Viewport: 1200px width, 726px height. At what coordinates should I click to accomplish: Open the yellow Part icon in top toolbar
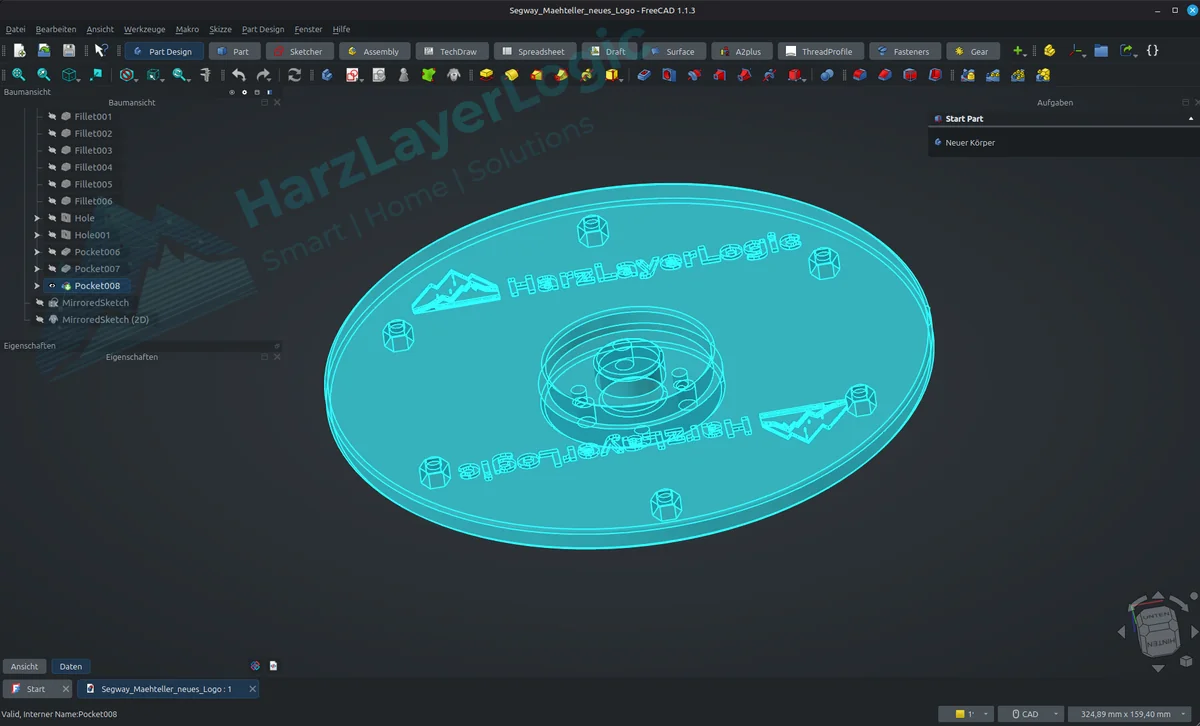(1049, 51)
